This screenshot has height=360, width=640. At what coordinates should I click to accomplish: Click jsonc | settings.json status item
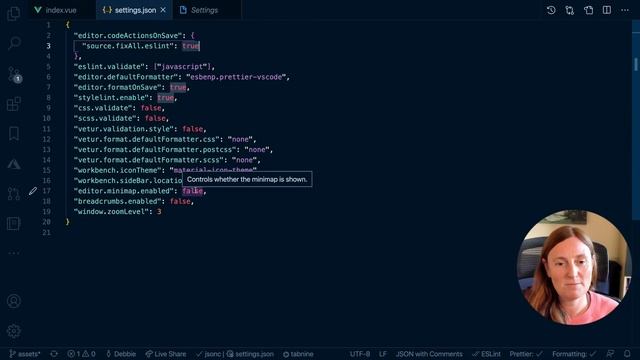[235, 354]
